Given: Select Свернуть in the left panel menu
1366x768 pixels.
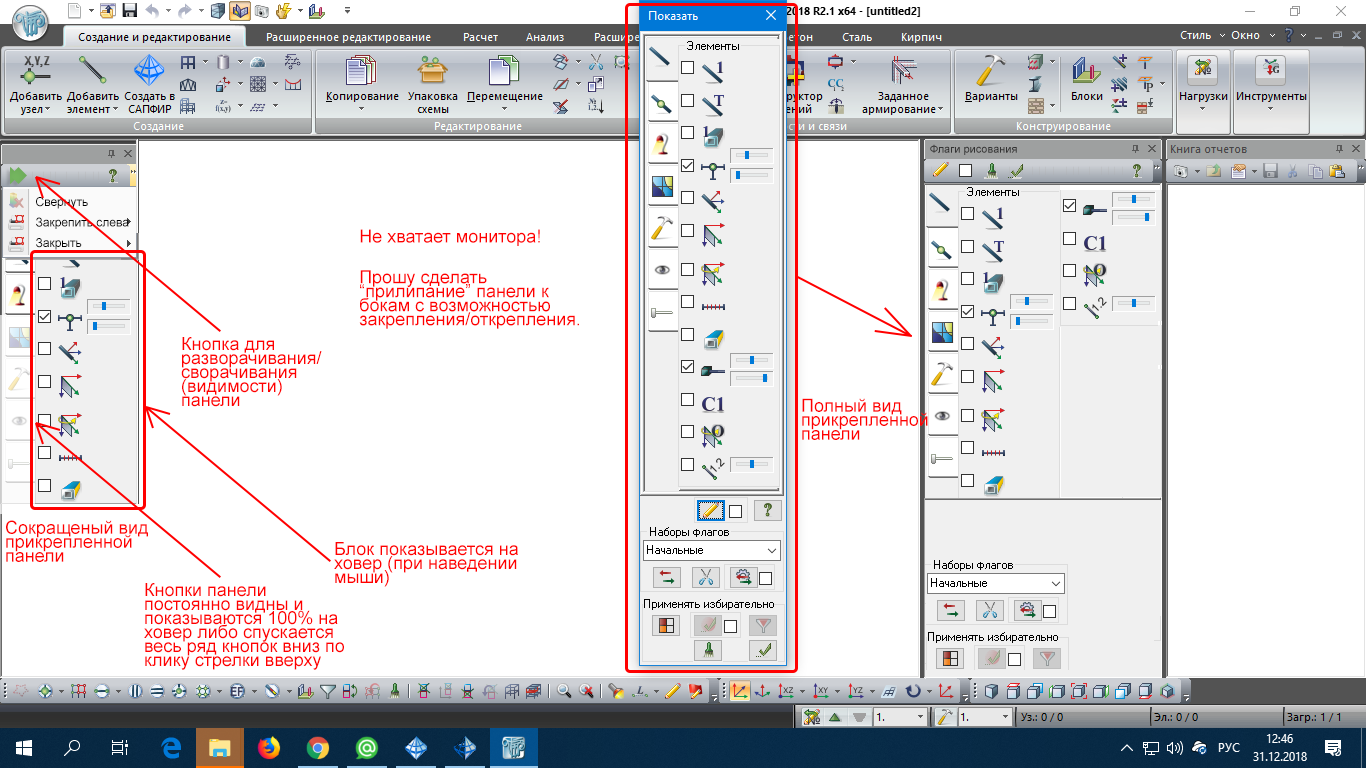Looking at the screenshot, I should tap(62, 202).
